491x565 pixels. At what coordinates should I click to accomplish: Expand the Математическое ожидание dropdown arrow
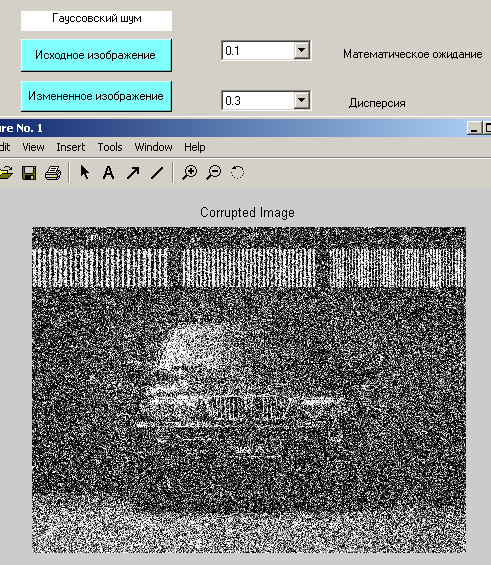[x=302, y=50]
